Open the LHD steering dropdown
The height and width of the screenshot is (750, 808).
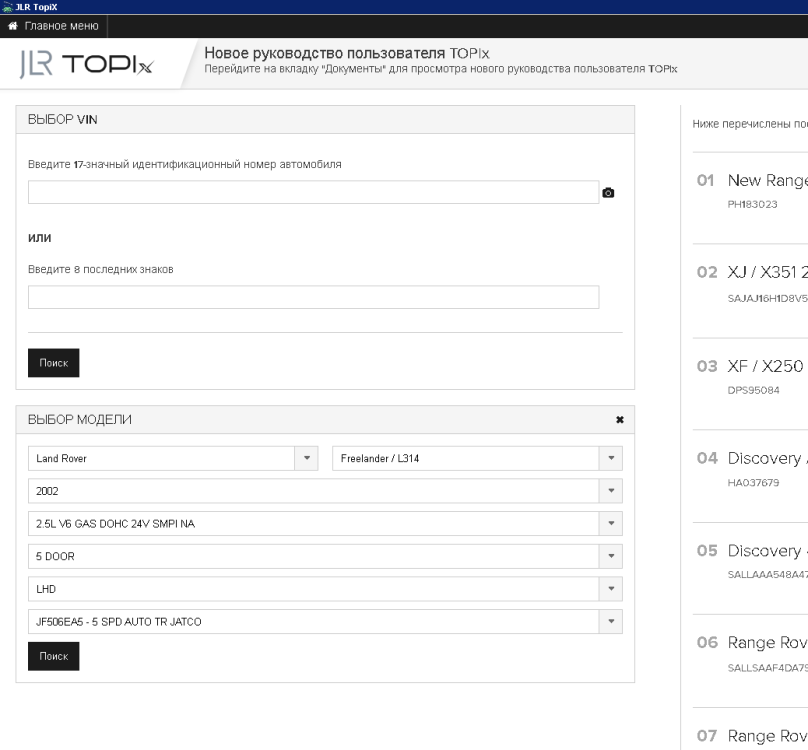tap(325, 589)
